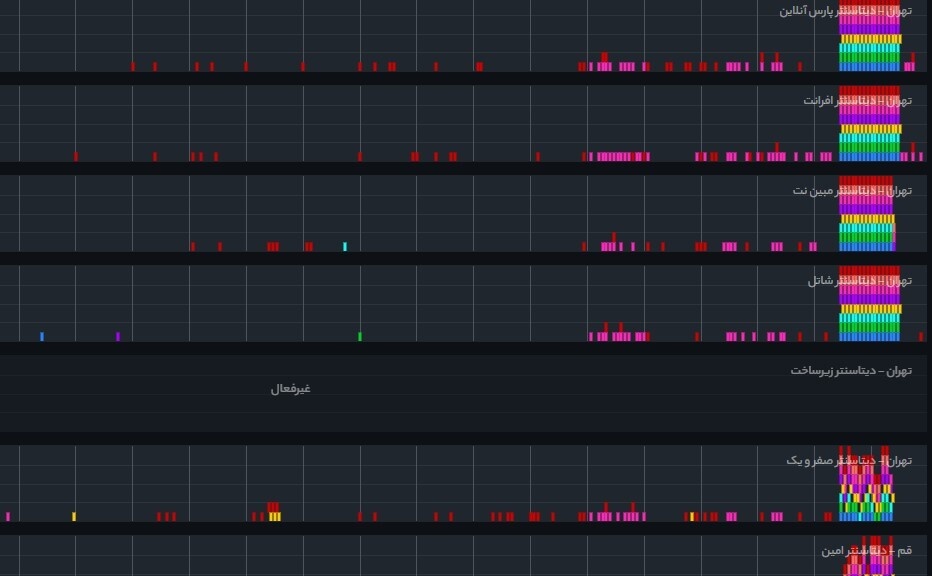The image size is (932, 576).
Task: Select the قم - دیتاسنتر امین label
Action: 866,551
